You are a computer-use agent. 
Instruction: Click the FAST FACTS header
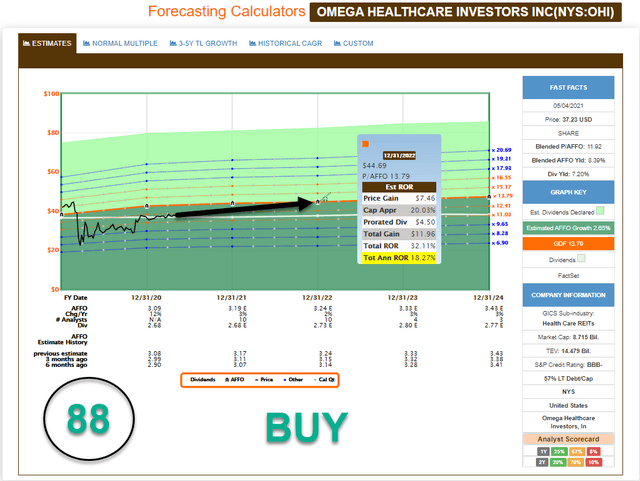[568, 87]
